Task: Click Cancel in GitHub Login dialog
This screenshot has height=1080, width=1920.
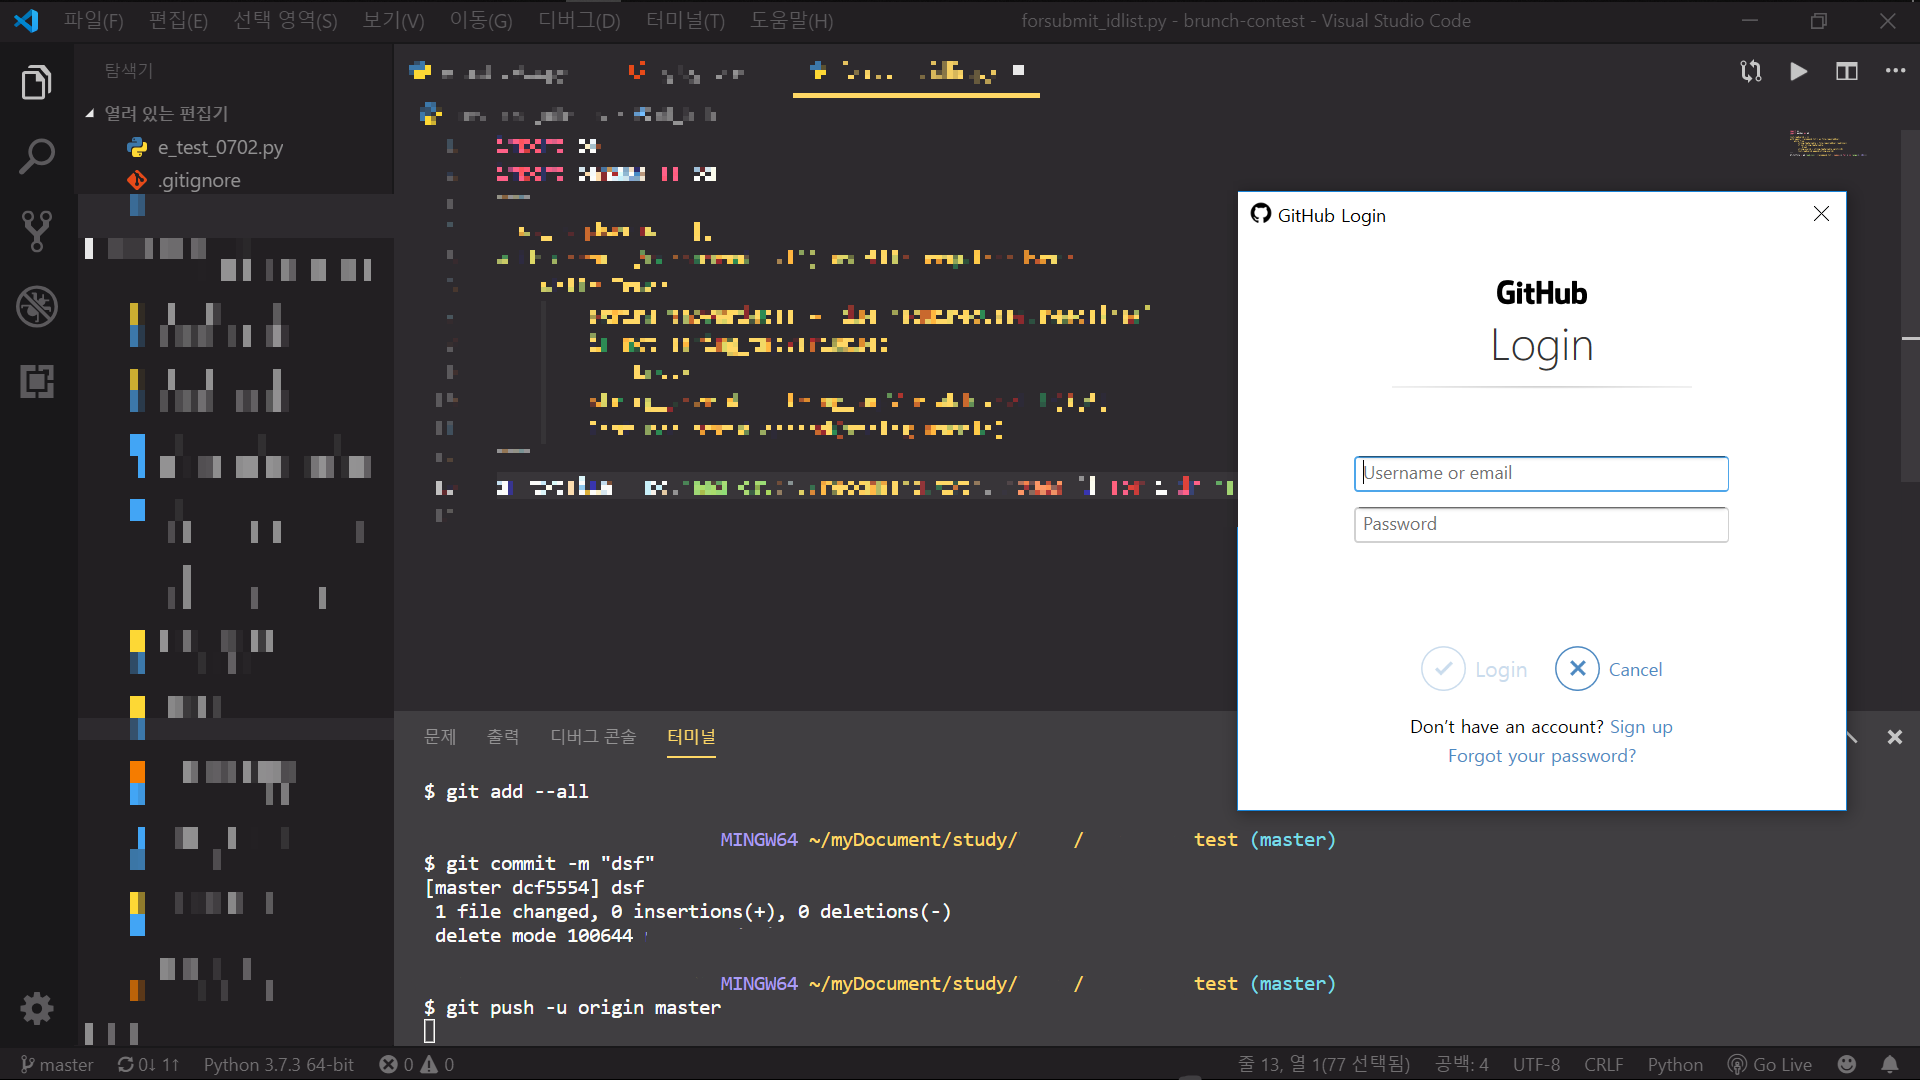Action: tap(1608, 669)
